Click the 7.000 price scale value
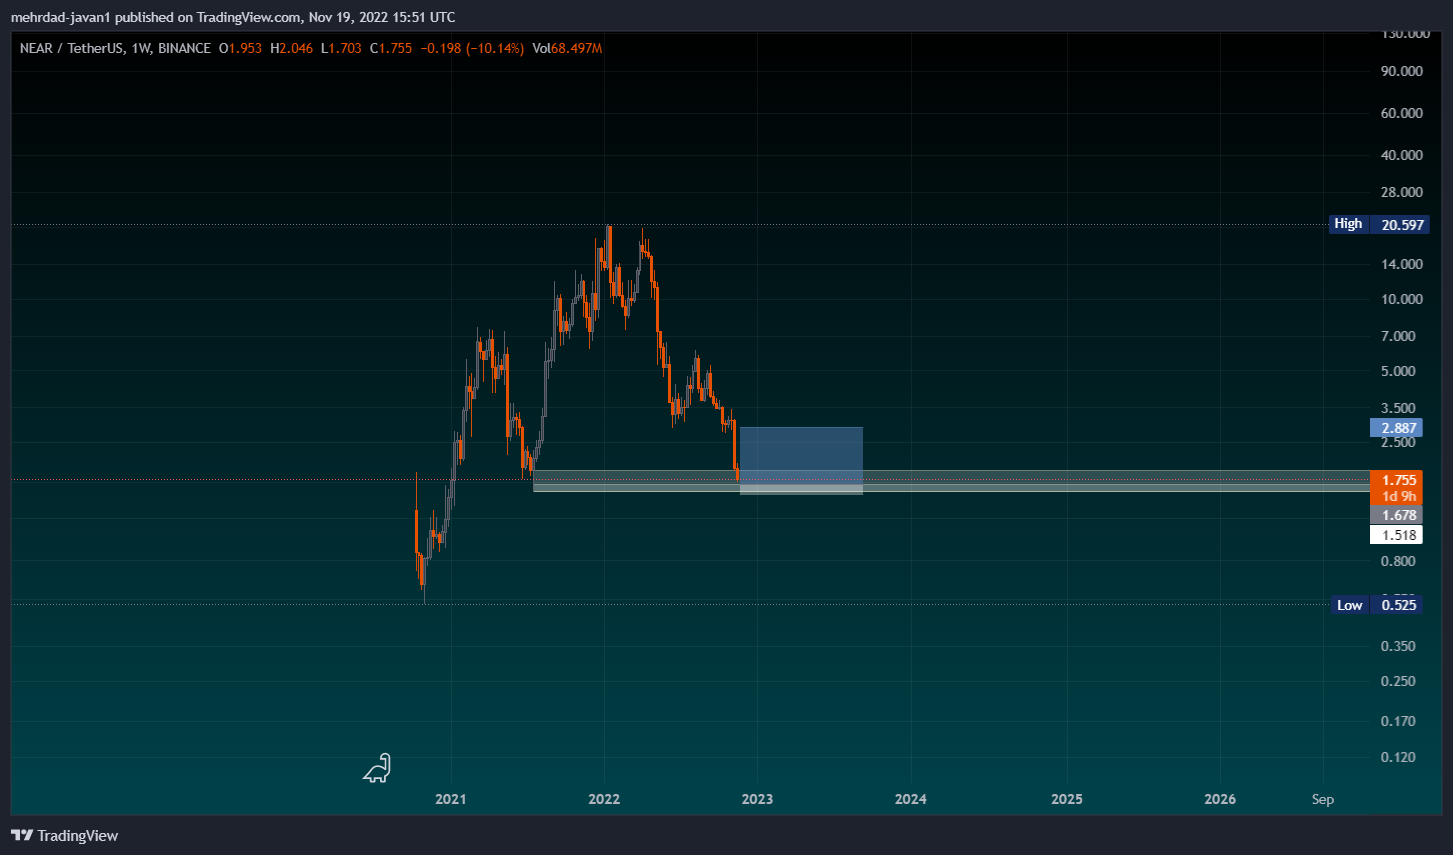 1399,336
